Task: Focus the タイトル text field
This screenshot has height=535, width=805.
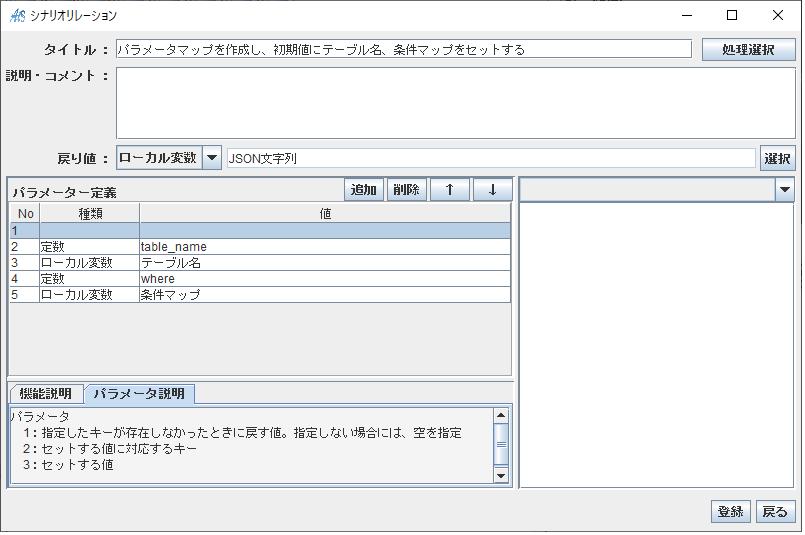Action: pos(404,50)
